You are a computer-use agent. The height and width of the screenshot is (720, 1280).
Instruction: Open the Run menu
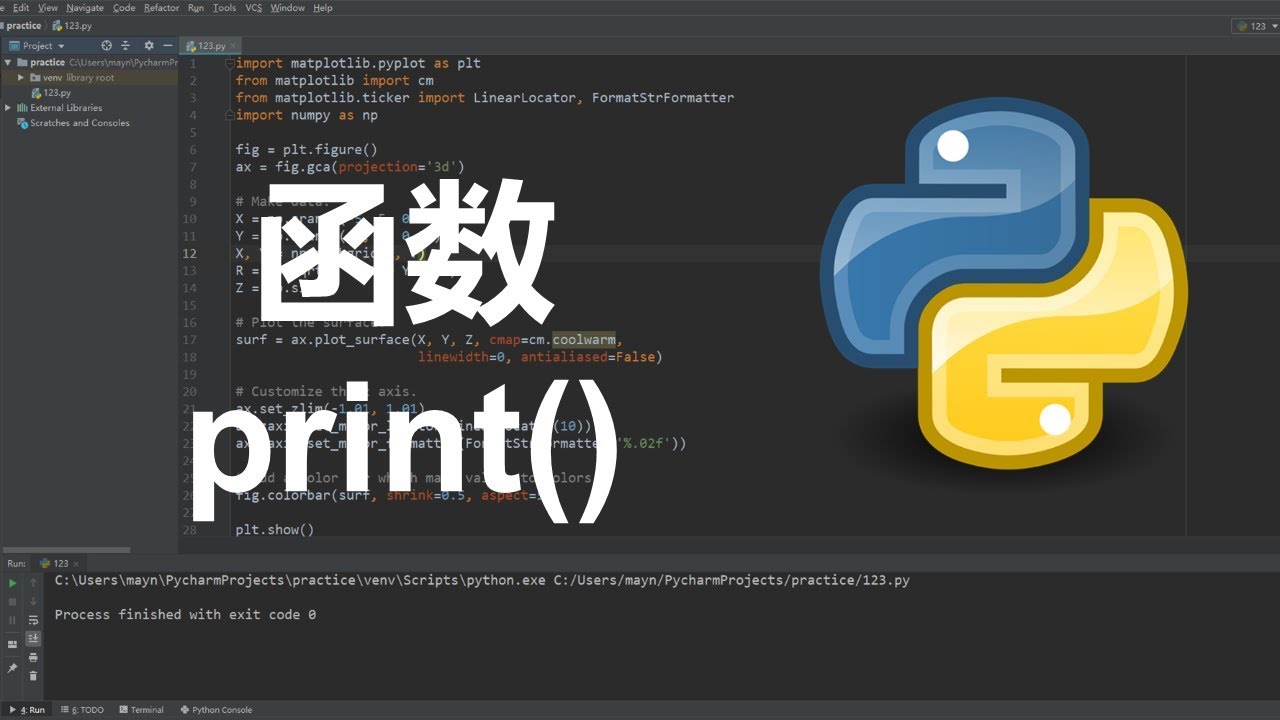click(196, 7)
